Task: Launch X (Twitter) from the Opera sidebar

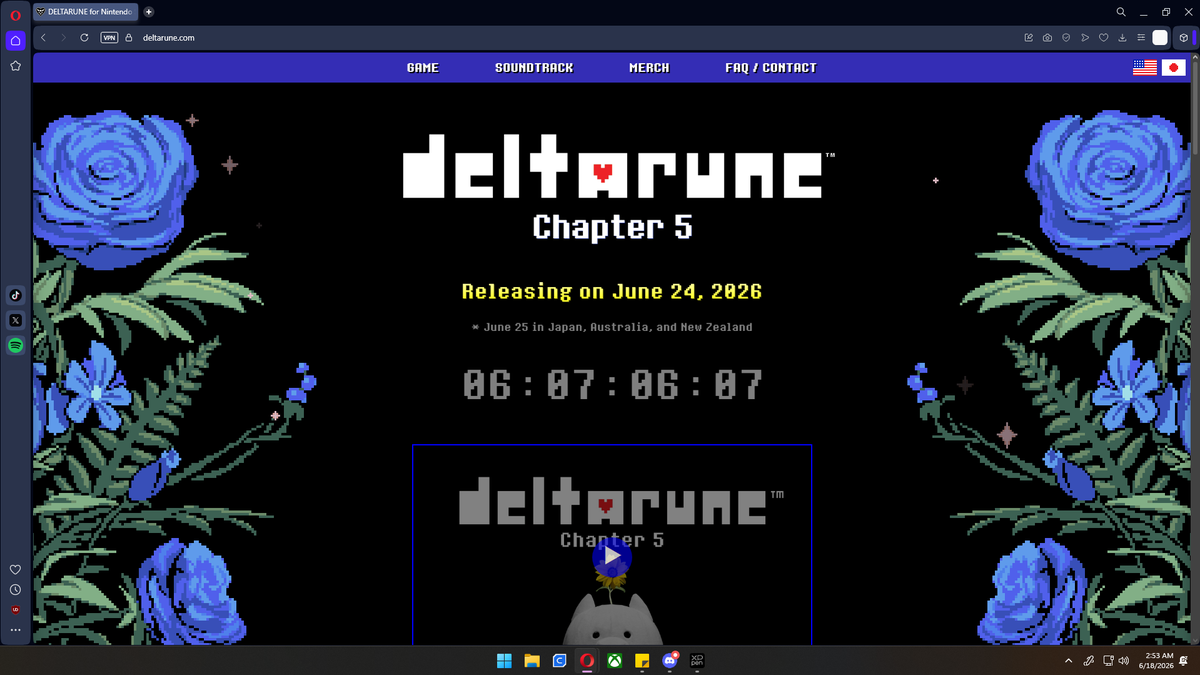Action: click(15, 320)
